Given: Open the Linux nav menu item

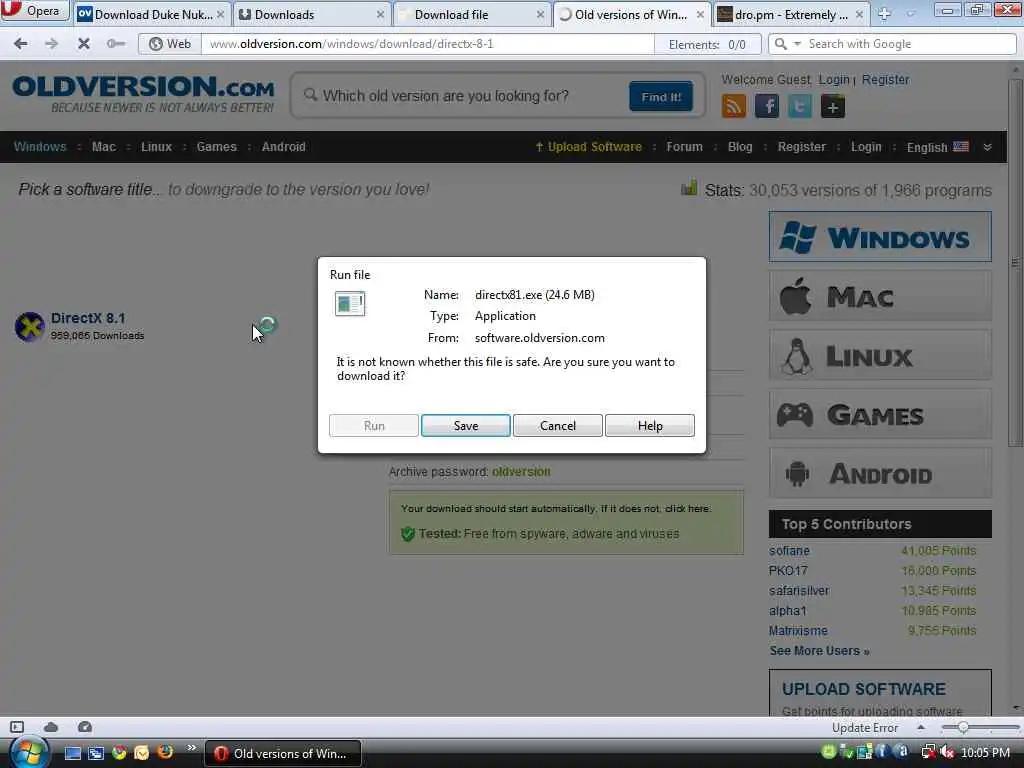Looking at the screenshot, I should point(156,146).
